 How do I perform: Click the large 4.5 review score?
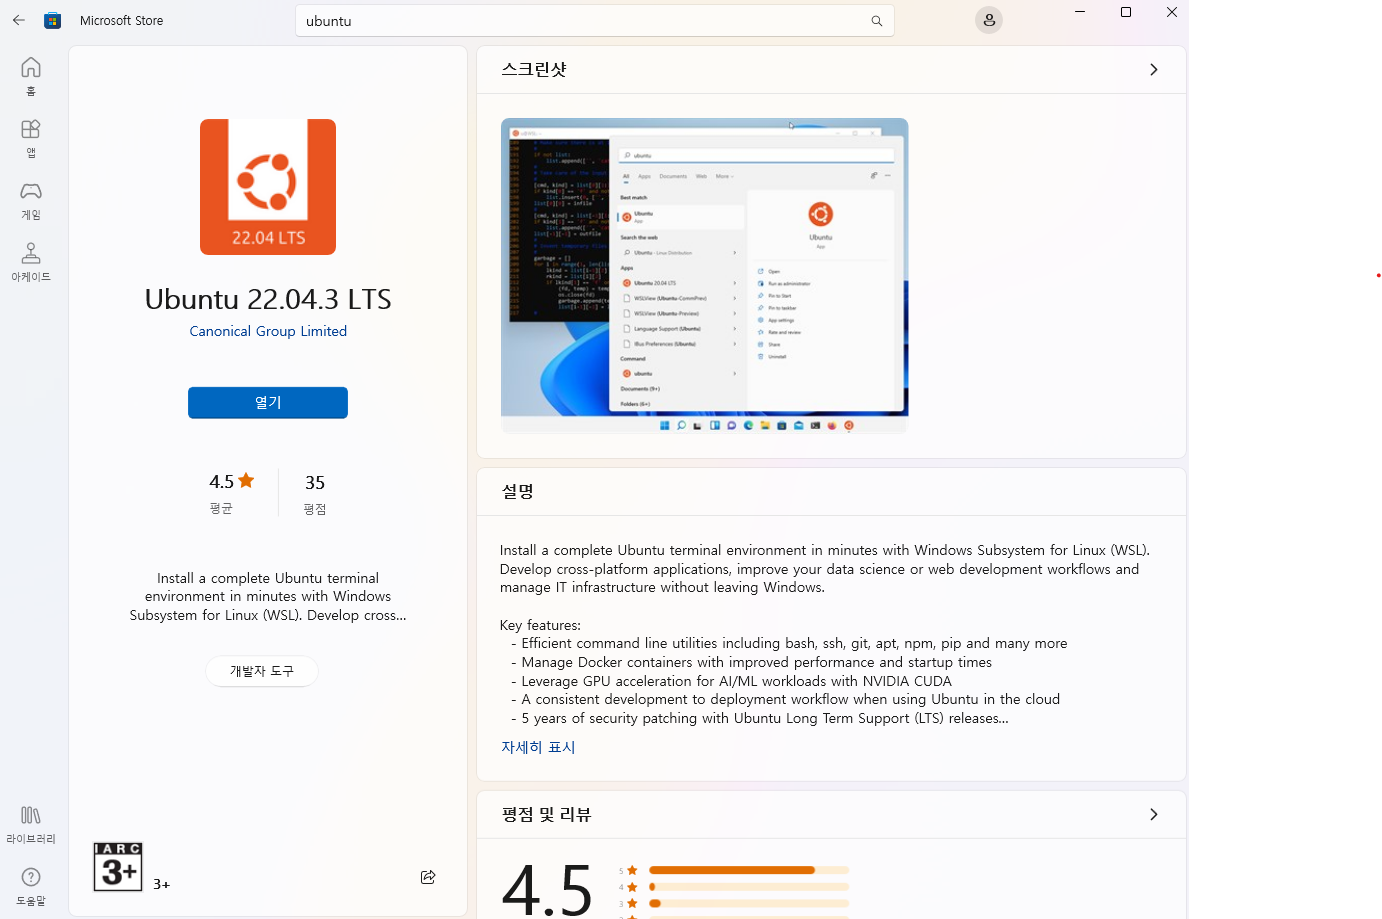pos(548,889)
